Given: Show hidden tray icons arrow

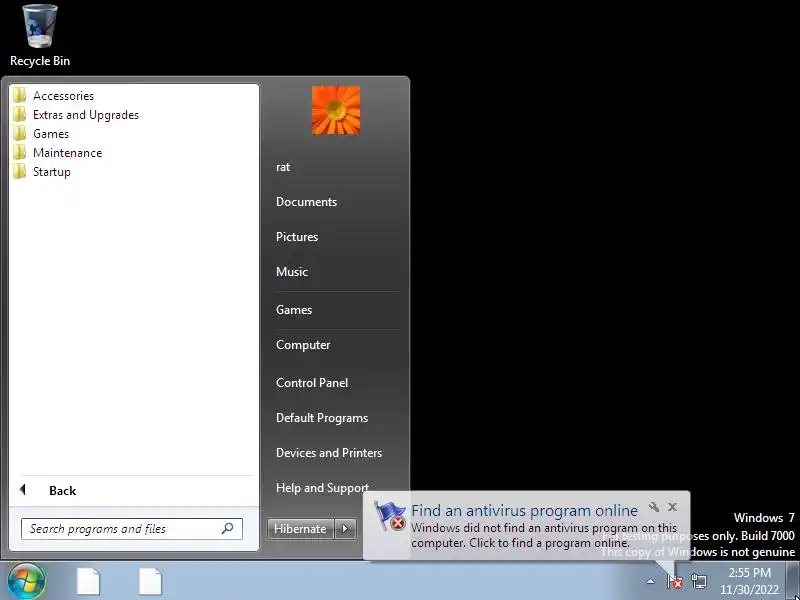Looking at the screenshot, I should pyautogui.click(x=651, y=581).
